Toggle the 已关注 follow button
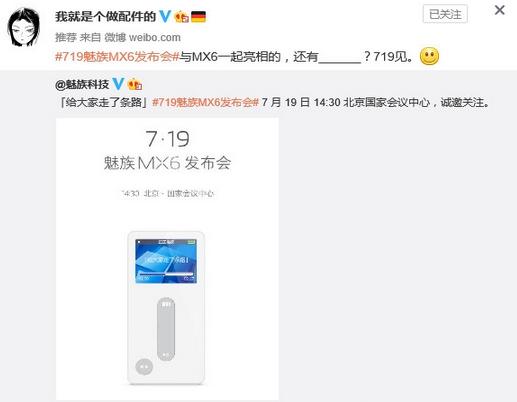The width and height of the screenshot is (517, 402). click(x=445, y=14)
